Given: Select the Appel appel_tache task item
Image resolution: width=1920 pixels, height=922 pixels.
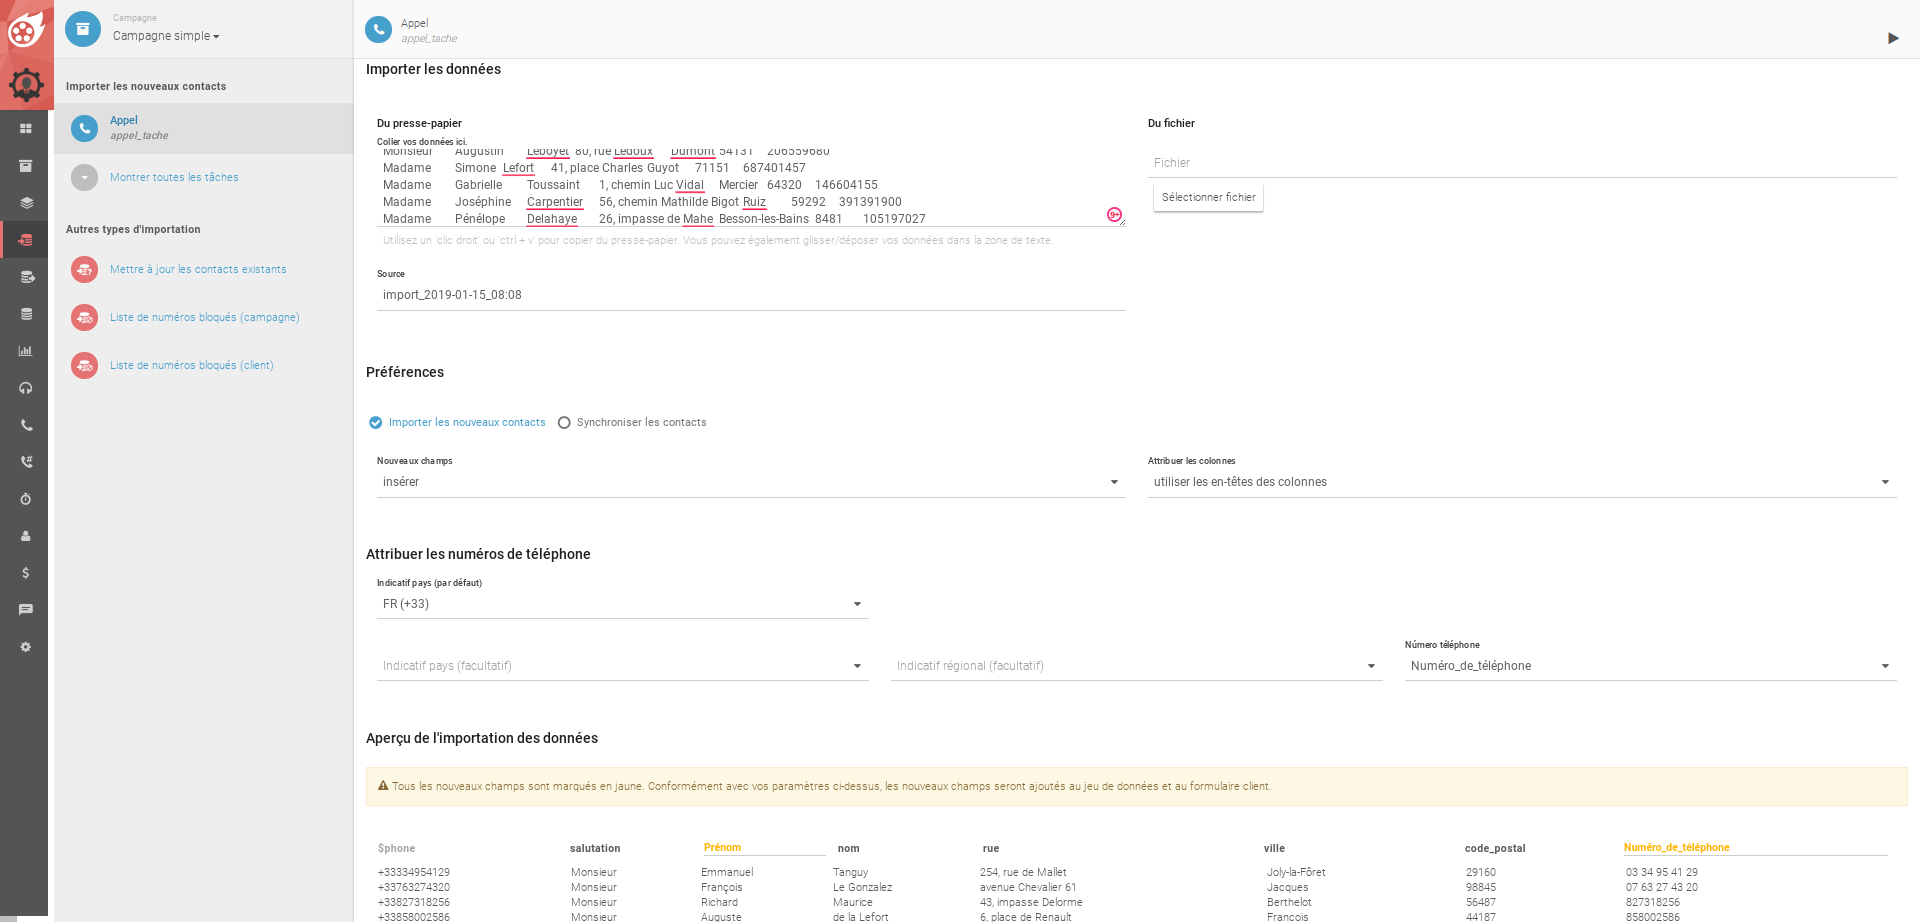Looking at the screenshot, I should point(204,128).
